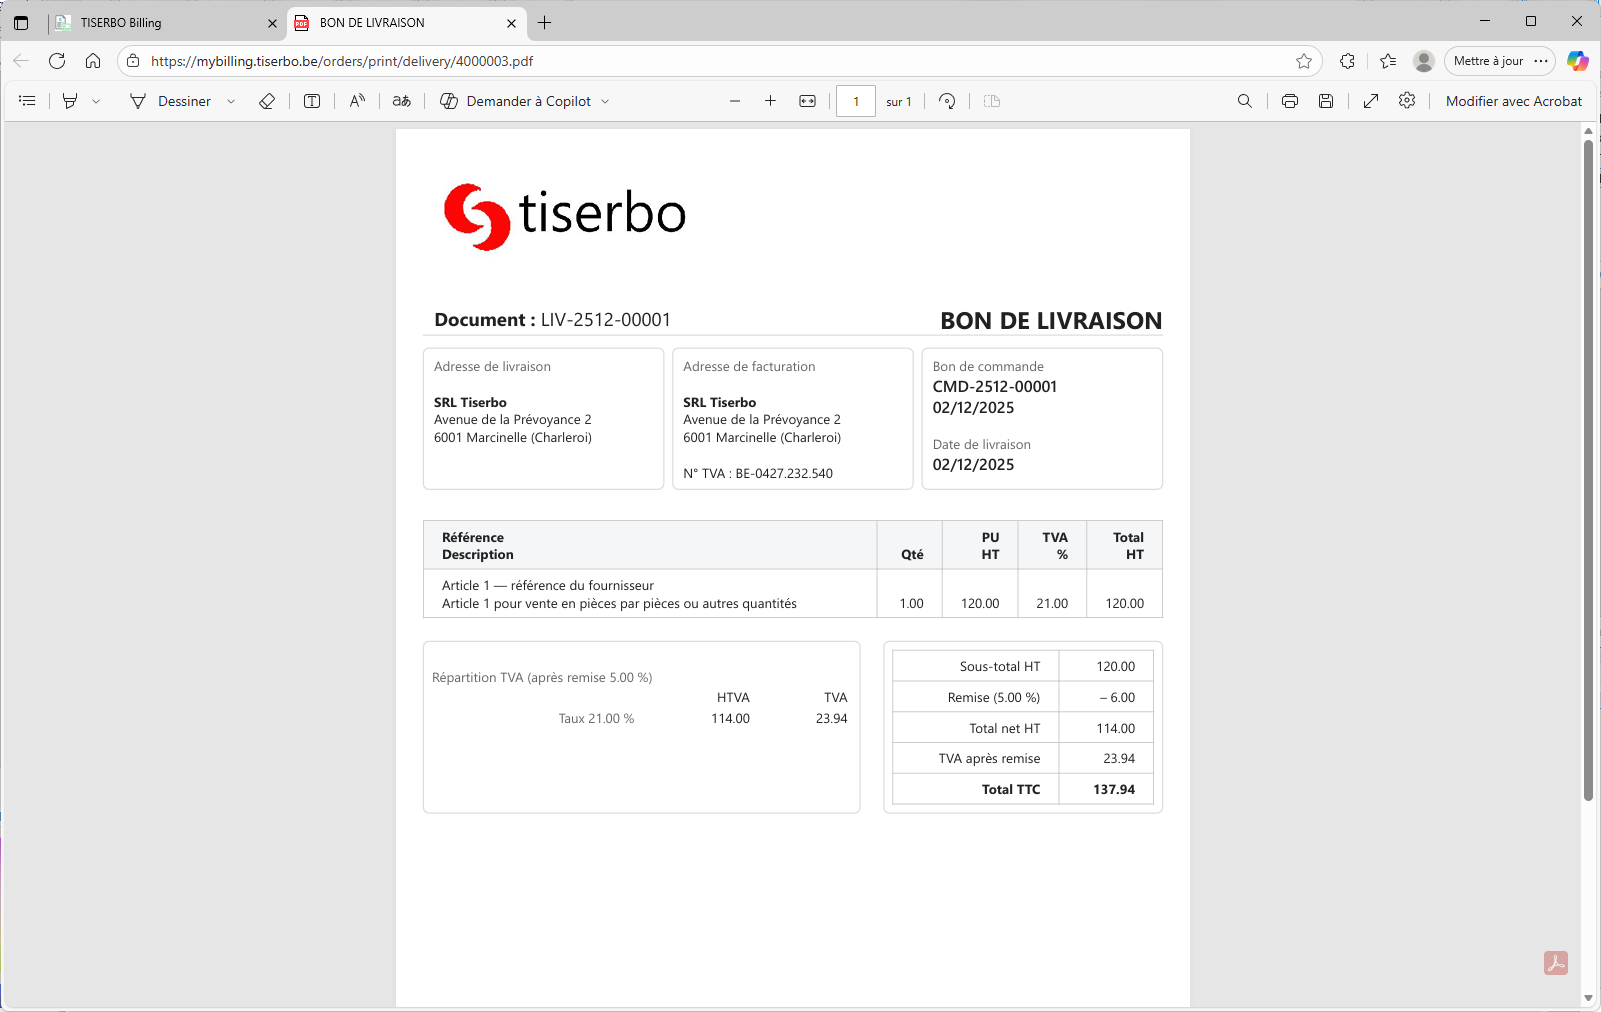Open the document table of contents panel

click(x=26, y=100)
